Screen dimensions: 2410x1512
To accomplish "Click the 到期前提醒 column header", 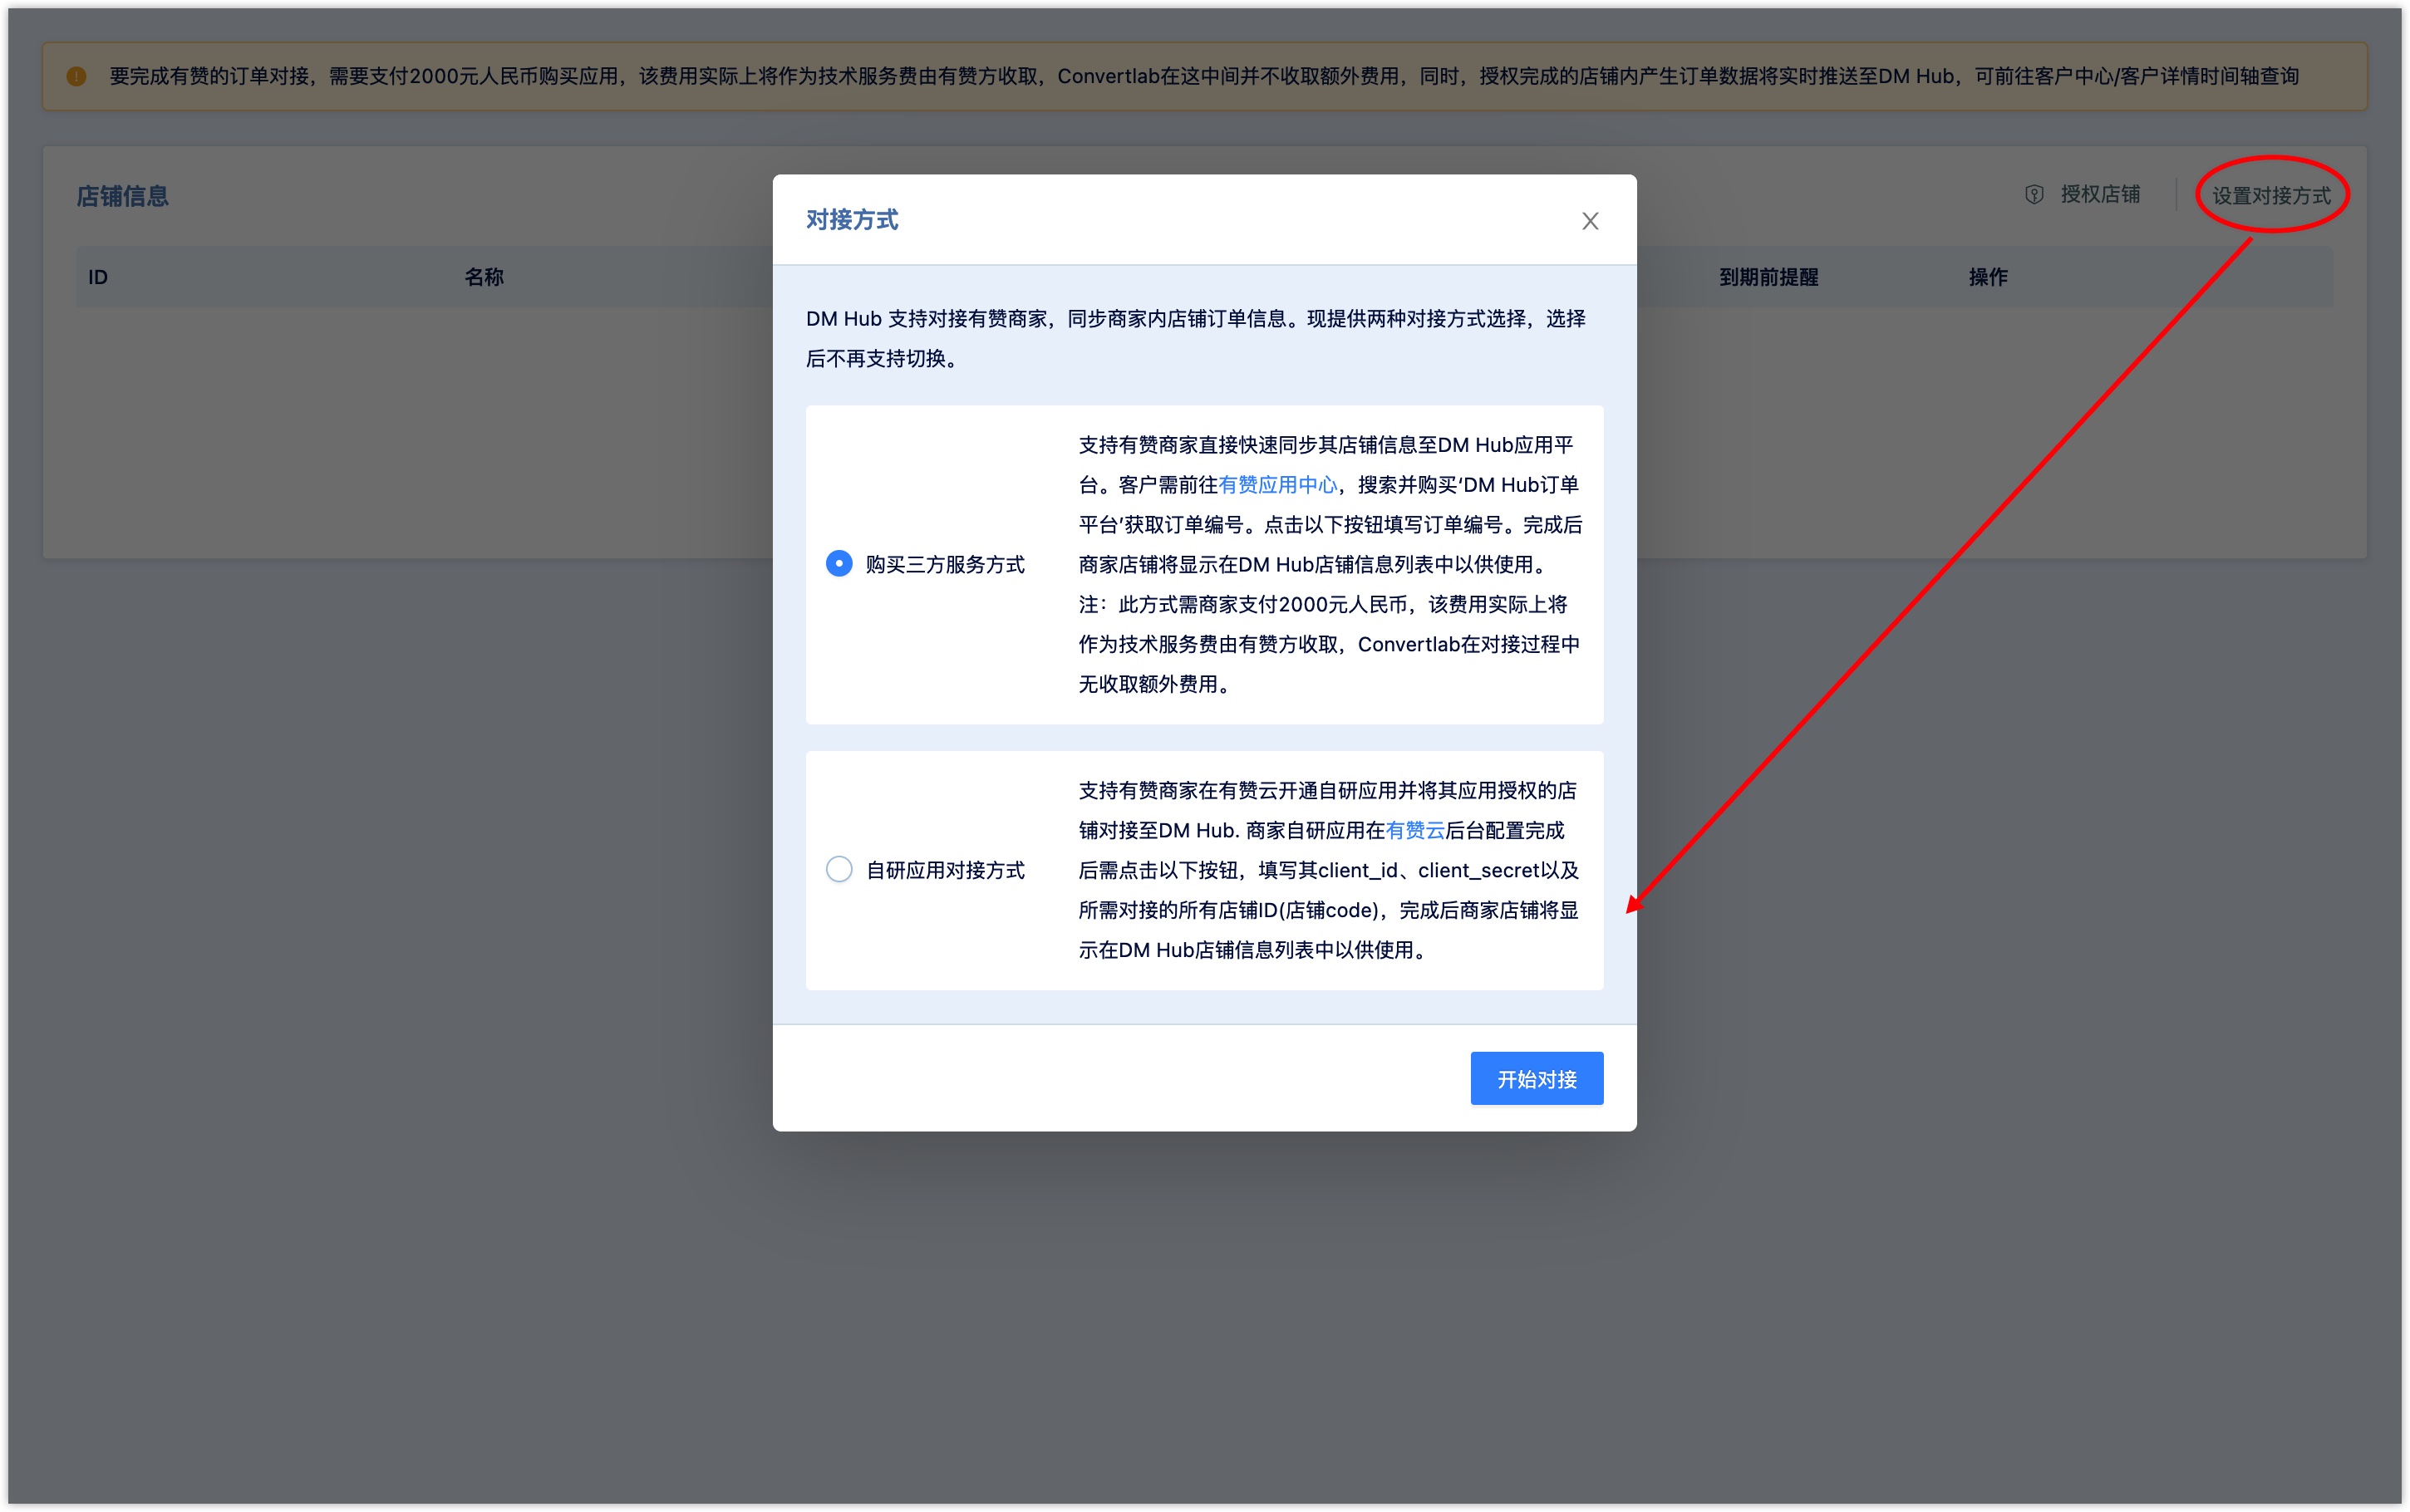I will pos(1768,277).
